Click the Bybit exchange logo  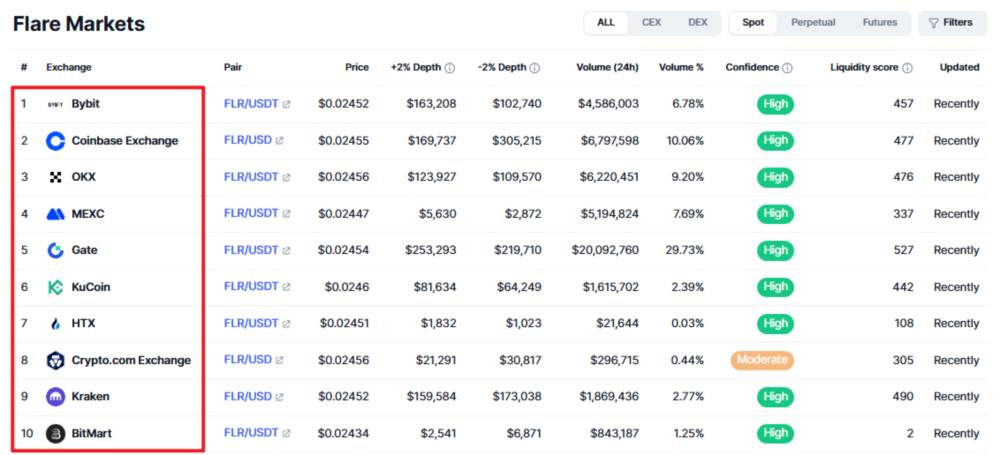[x=55, y=104]
